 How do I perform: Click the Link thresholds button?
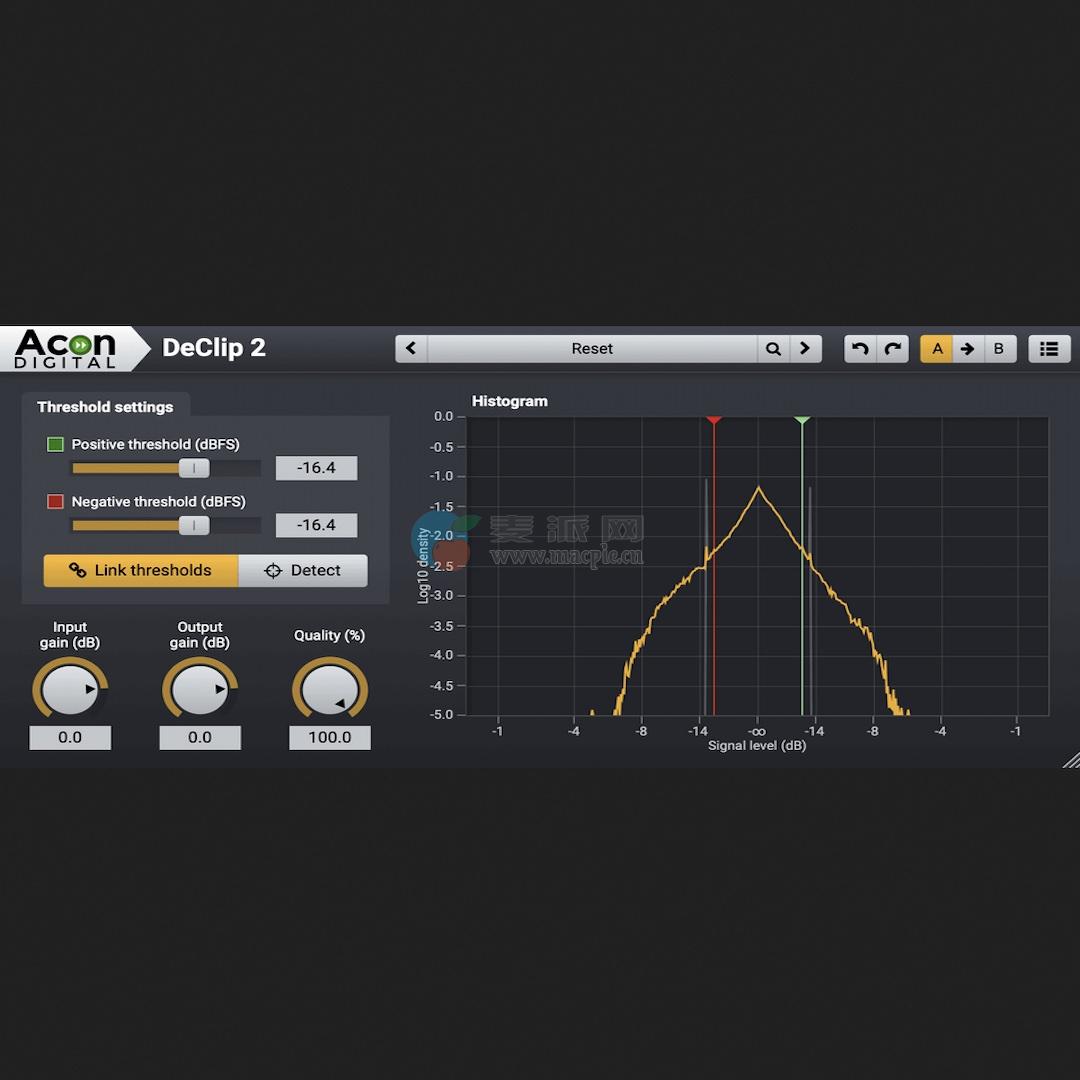(140, 570)
